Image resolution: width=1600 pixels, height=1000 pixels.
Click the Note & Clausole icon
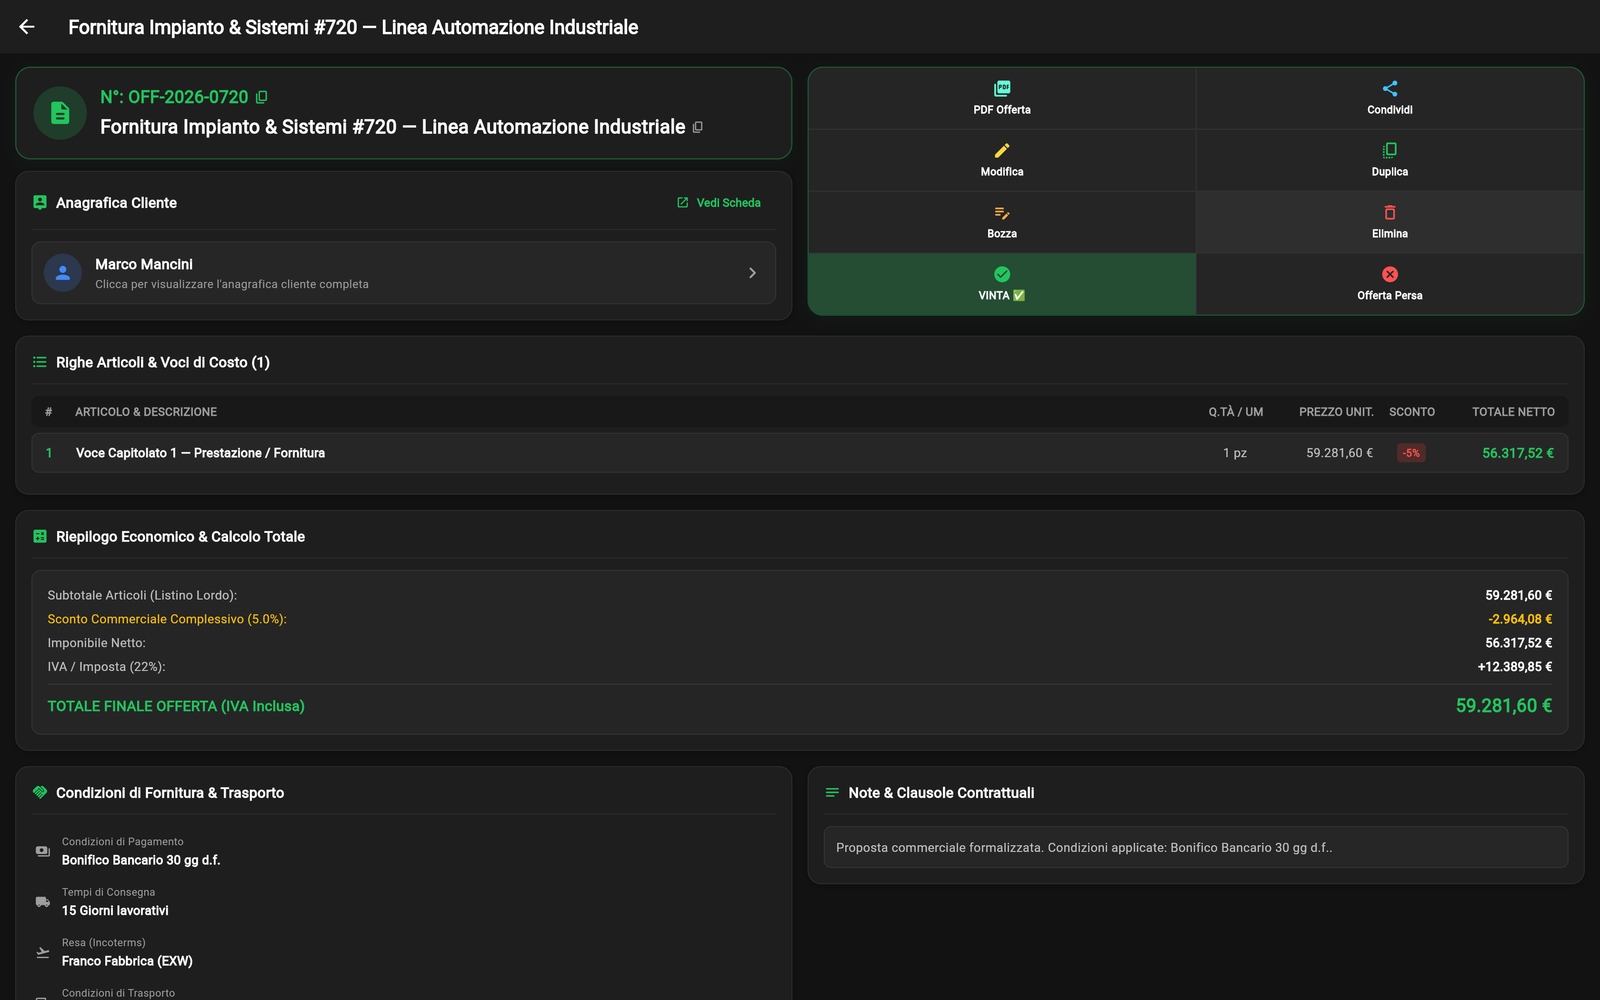point(832,793)
